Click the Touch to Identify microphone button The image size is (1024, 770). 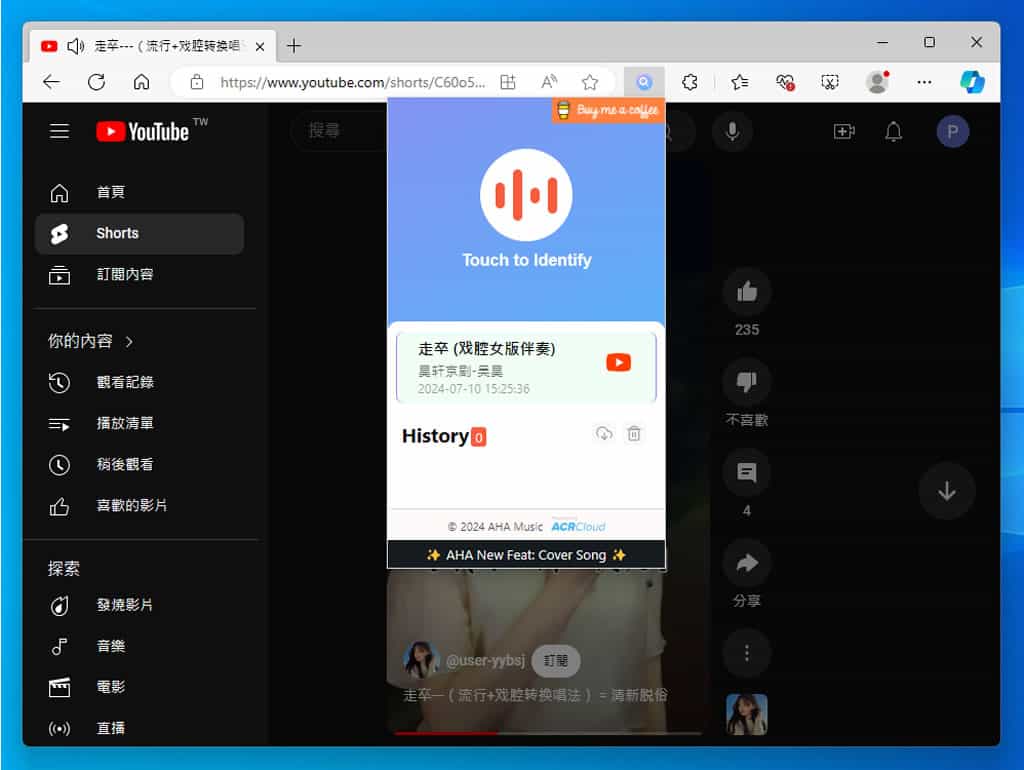pos(526,195)
